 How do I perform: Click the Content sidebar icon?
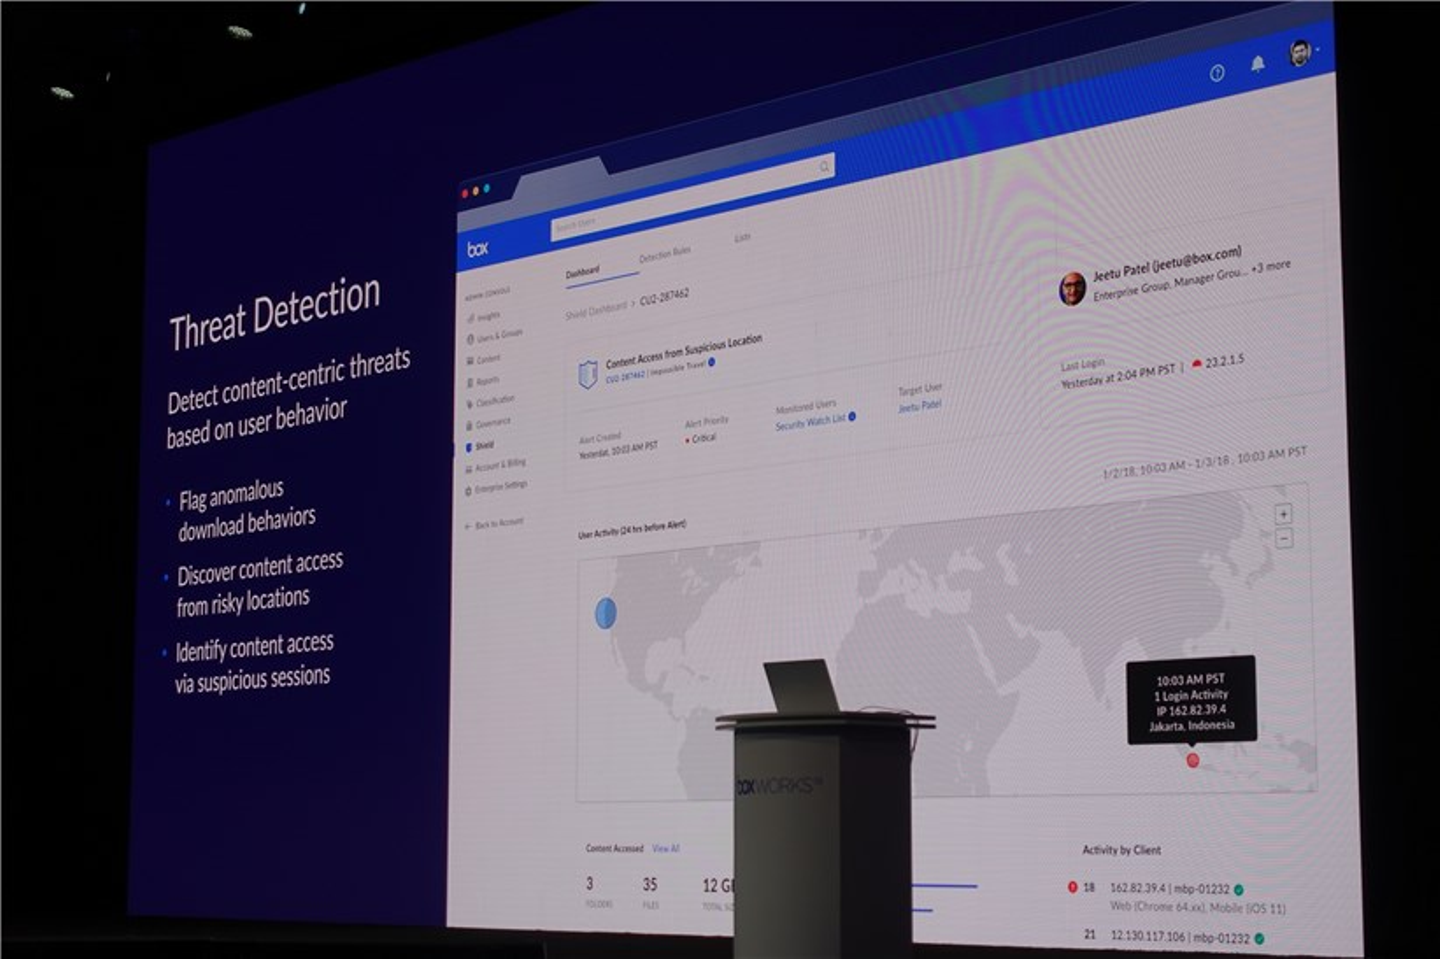(471, 361)
